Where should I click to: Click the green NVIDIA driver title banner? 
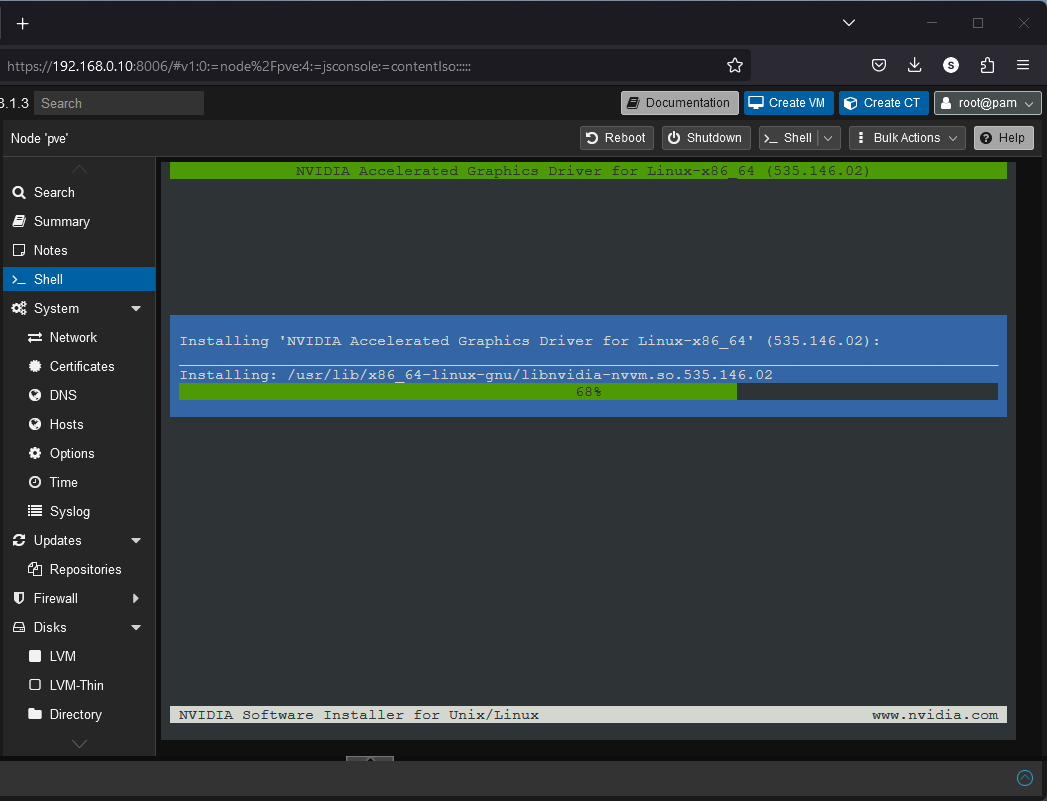point(588,171)
